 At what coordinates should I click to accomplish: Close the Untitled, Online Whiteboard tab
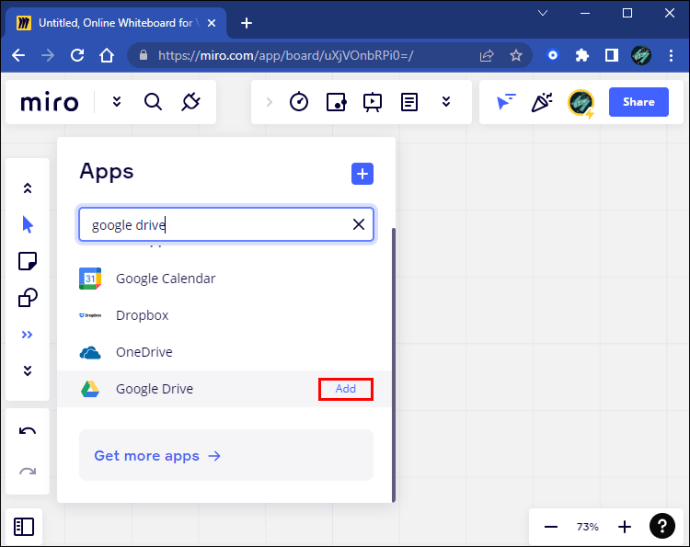(x=212, y=23)
